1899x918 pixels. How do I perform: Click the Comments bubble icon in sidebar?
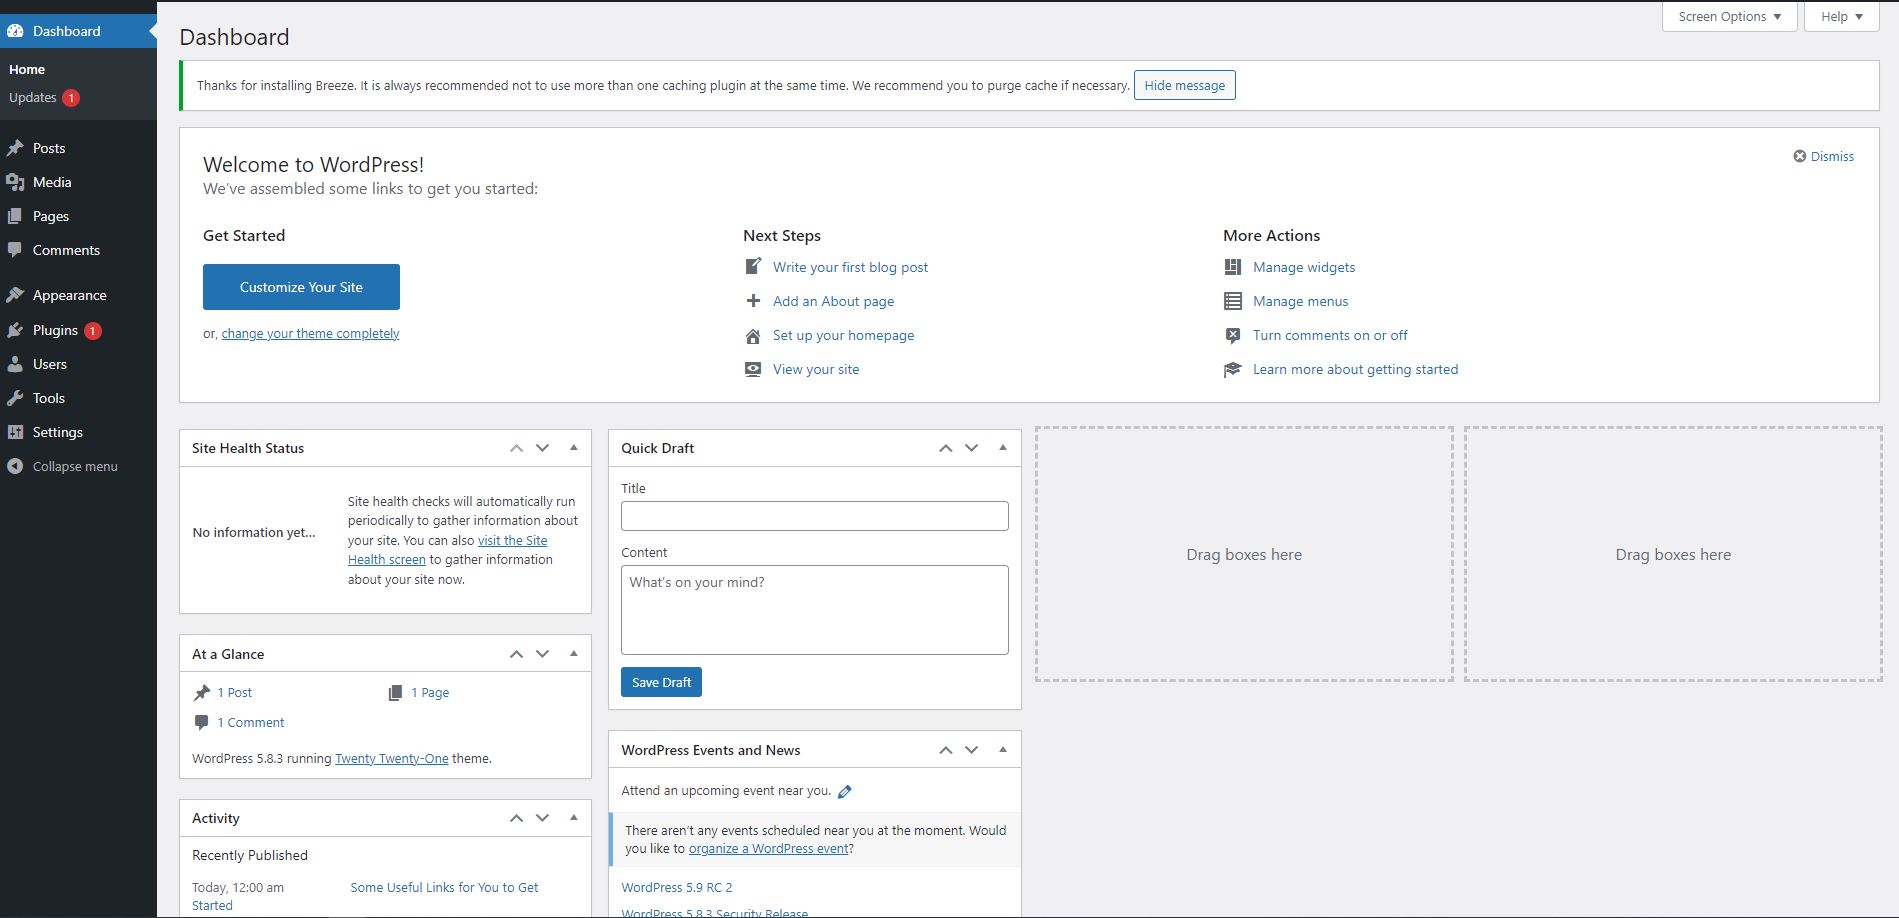coord(15,250)
